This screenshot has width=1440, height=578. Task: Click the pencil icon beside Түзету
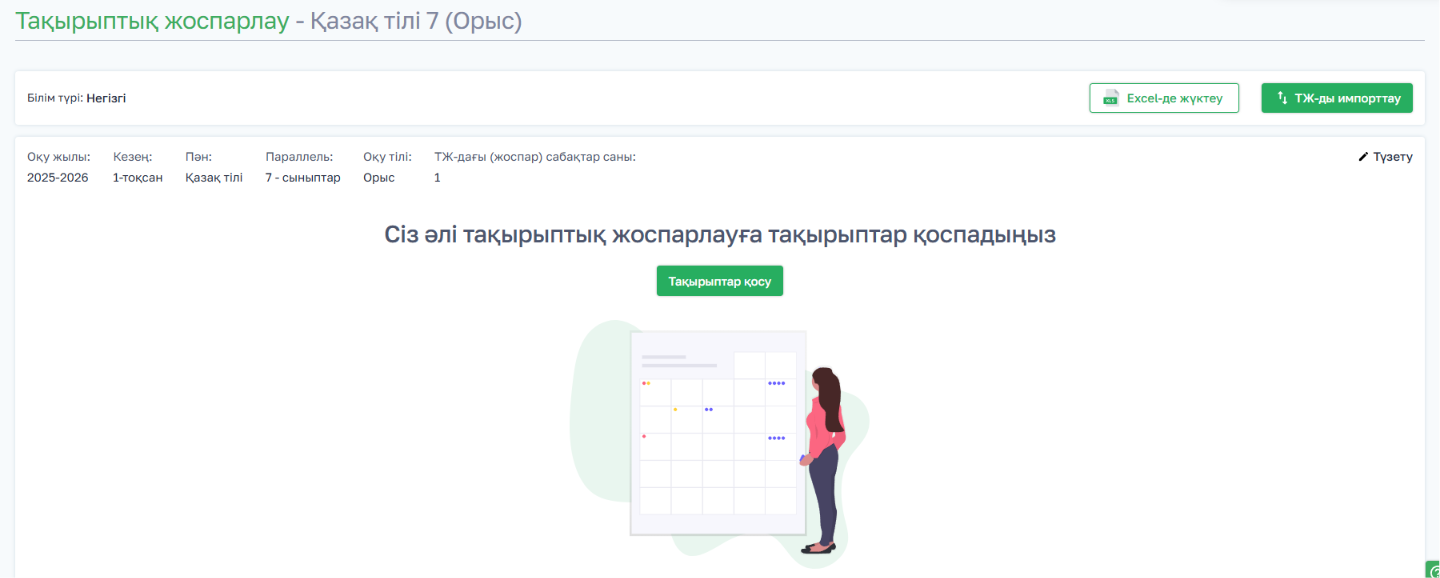point(1363,157)
